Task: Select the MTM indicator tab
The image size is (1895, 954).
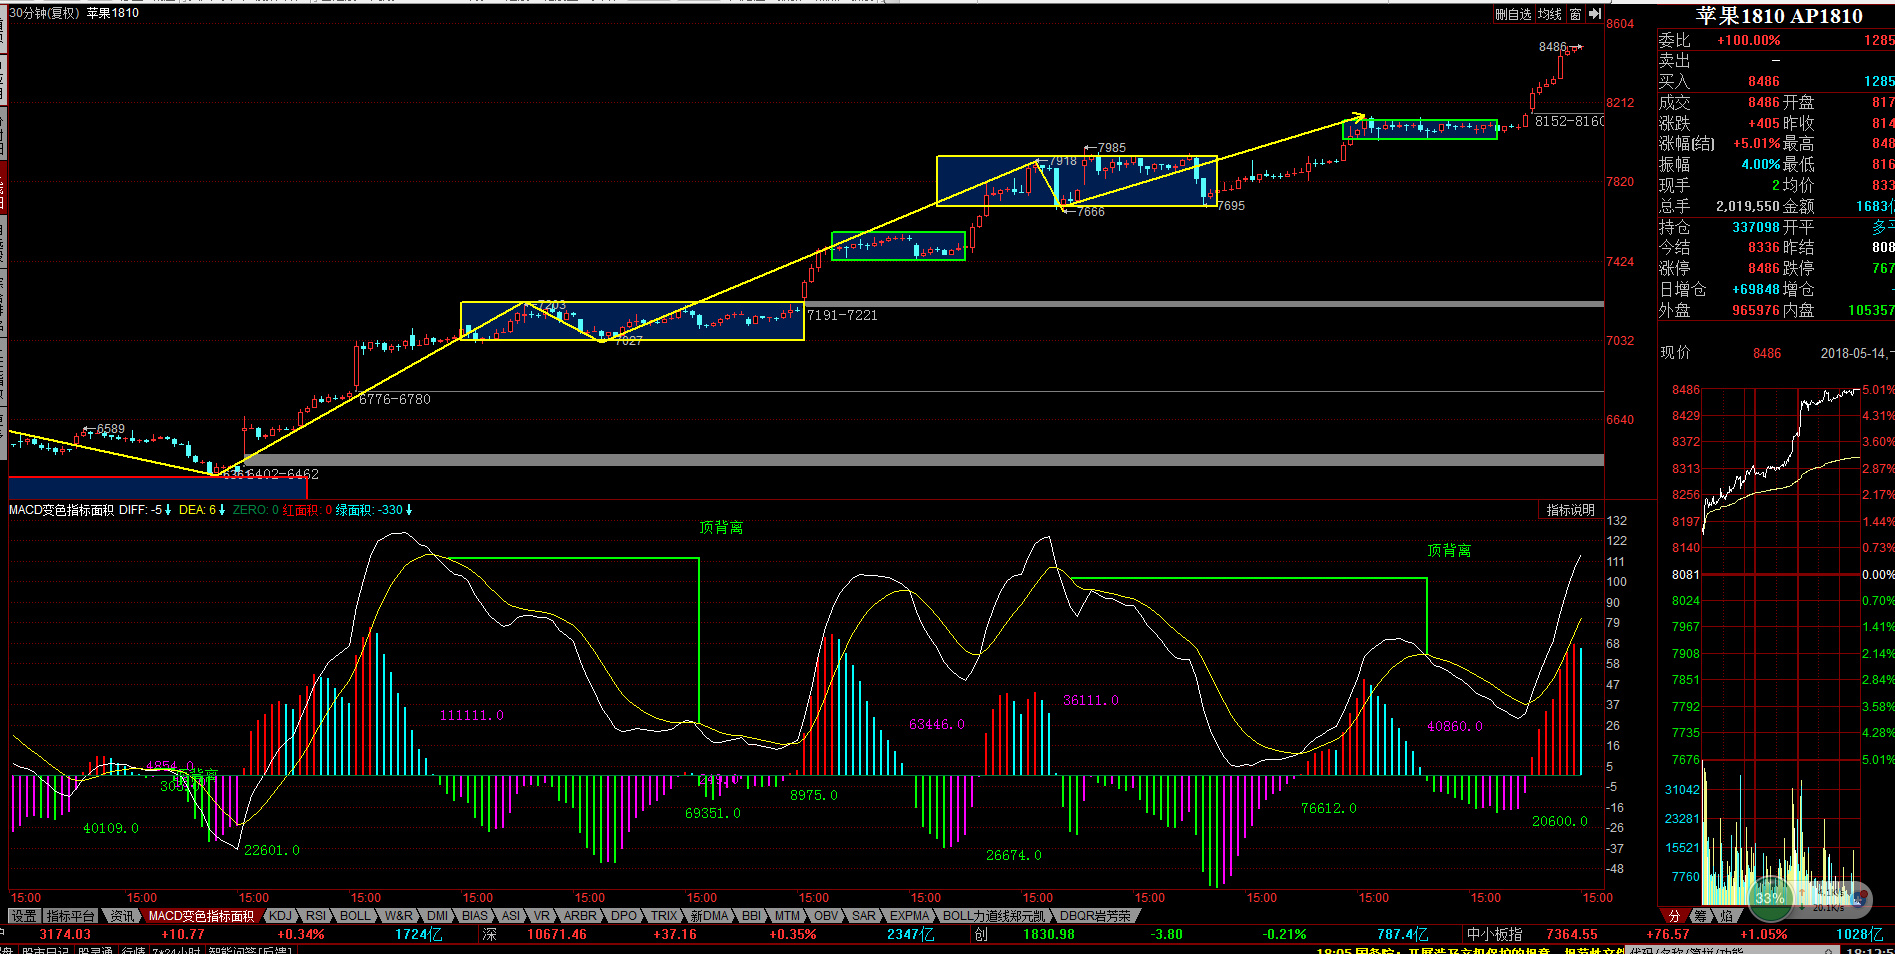Action: [x=787, y=916]
